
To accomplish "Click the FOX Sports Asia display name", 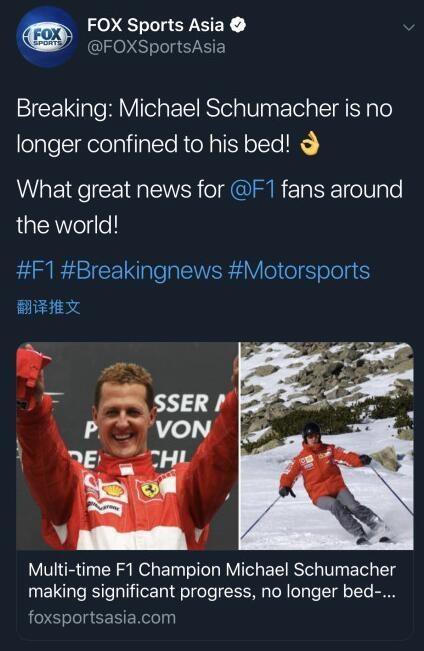I will [155, 25].
